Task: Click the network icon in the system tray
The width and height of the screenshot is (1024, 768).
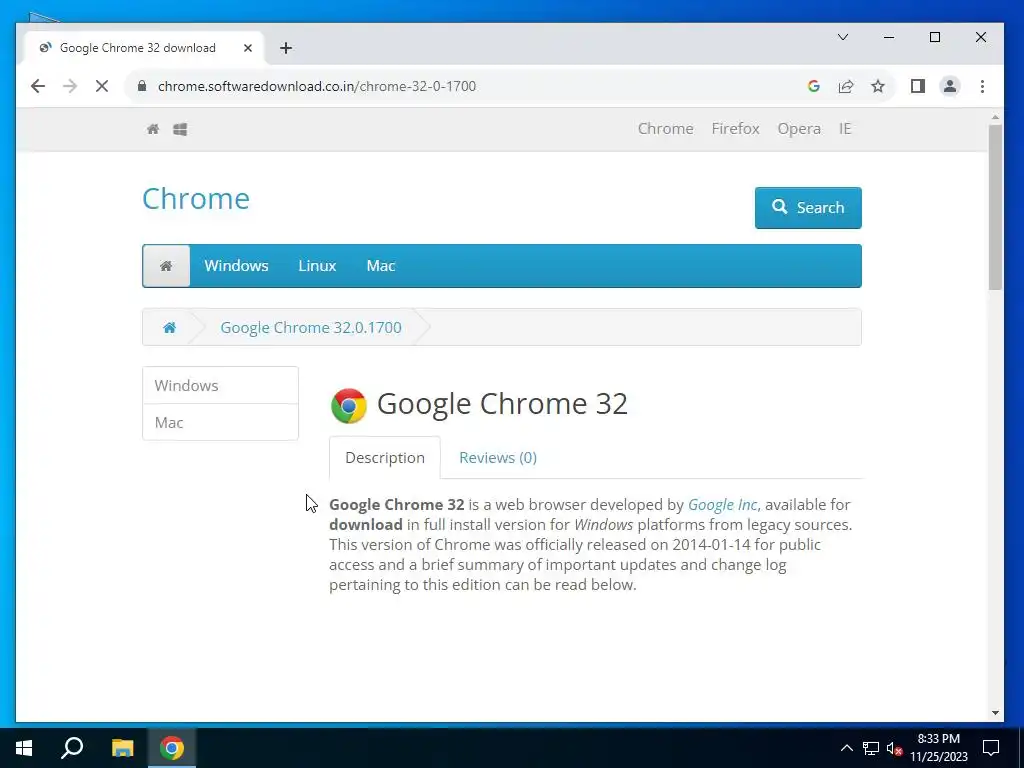Action: pos(871,748)
